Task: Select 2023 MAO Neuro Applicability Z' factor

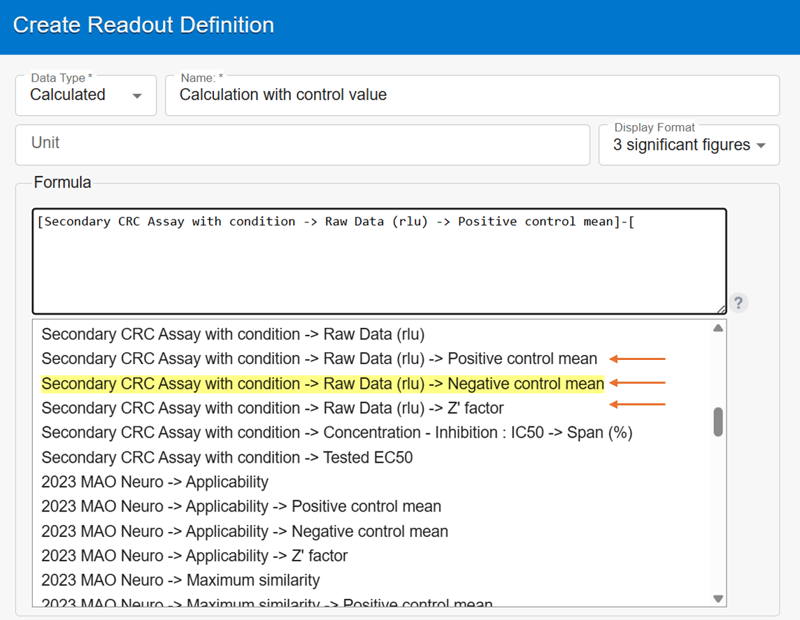Action: [194, 556]
